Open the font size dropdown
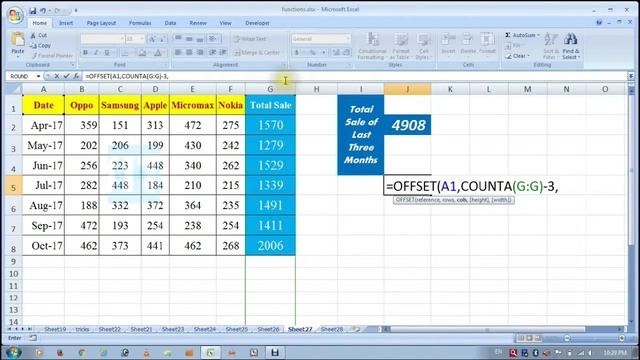The image size is (640, 360). (x=142, y=39)
